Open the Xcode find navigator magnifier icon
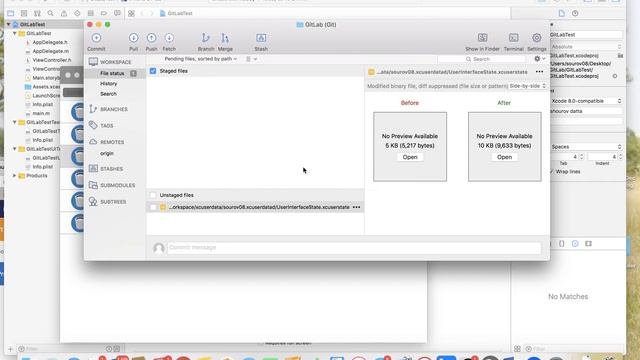The height and width of the screenshot is (360, 640). click(x=50, y=13)
